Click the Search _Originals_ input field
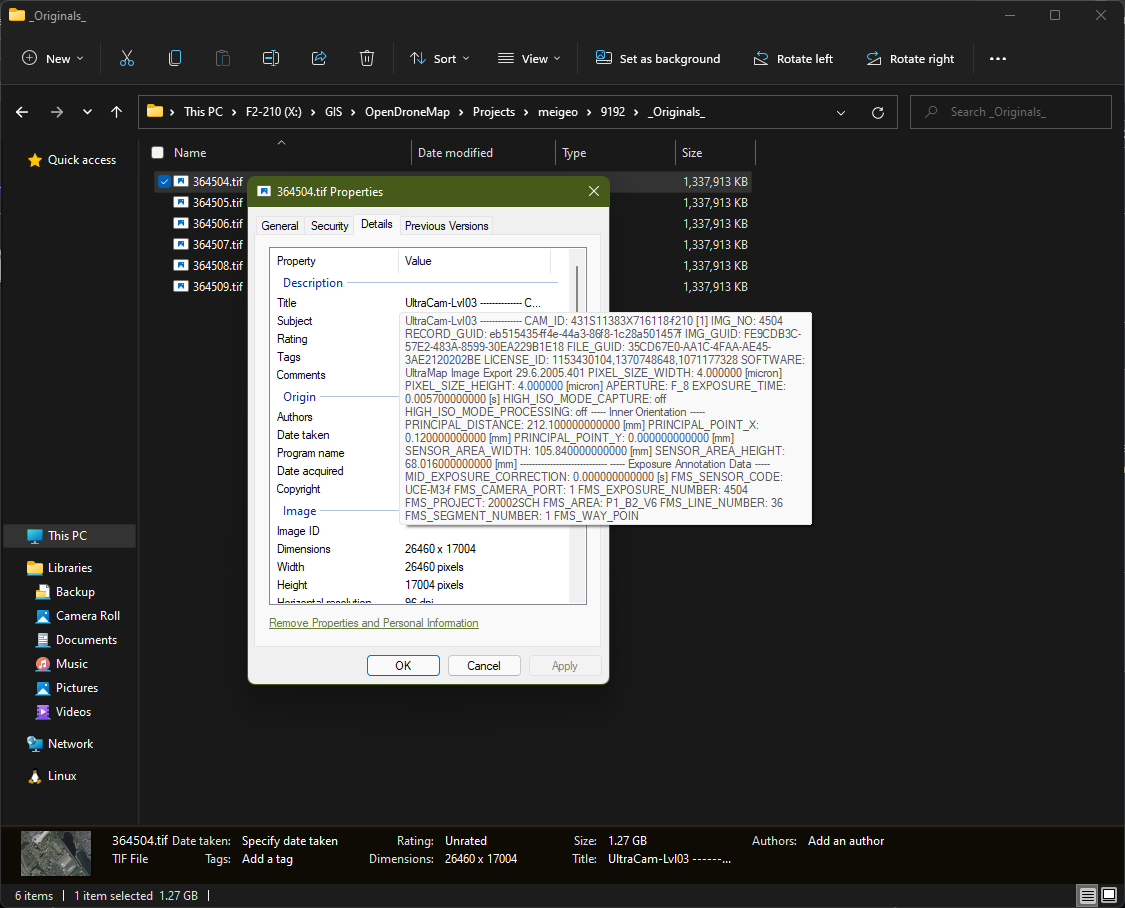1125x908 pixels. [x=1010, y=112]
